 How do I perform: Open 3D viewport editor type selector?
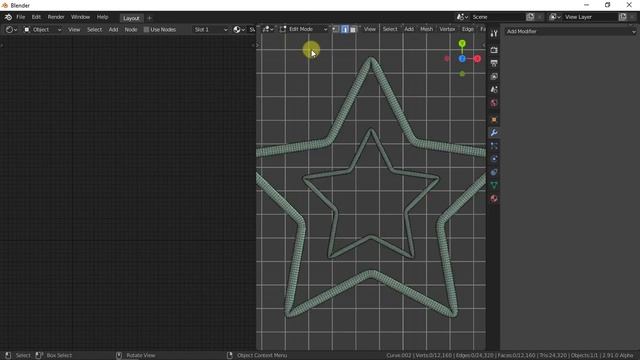click(x=268, y=29)
